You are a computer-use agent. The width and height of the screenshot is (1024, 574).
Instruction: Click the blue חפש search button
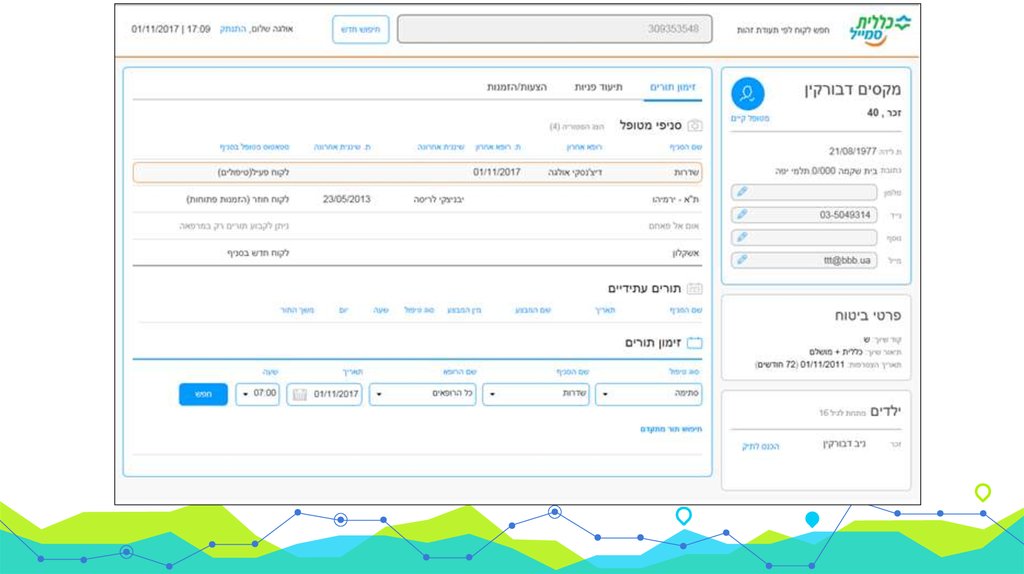[x=203, y=394]
